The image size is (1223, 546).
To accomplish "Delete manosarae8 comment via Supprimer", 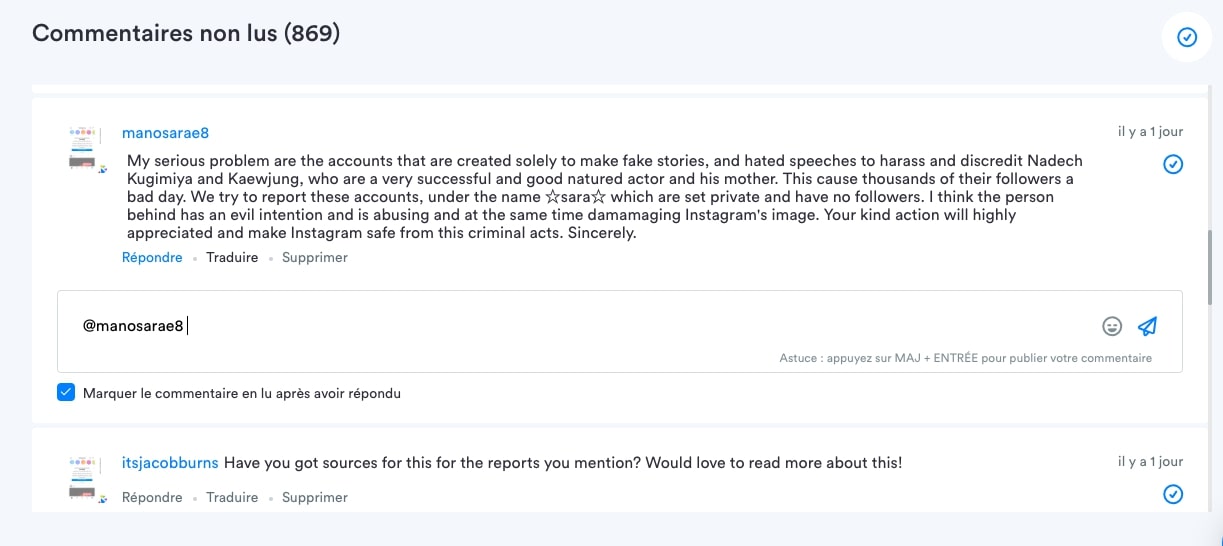I will pyautogui.click(x=315, y=257).
